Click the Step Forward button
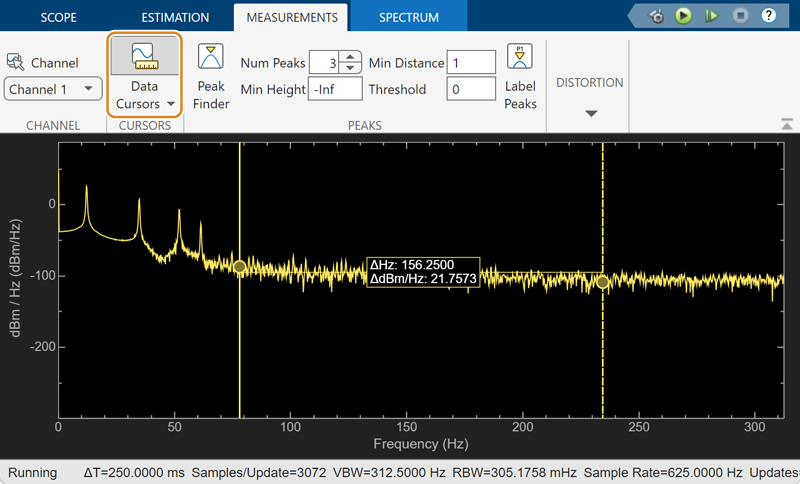 coord(712,16)
